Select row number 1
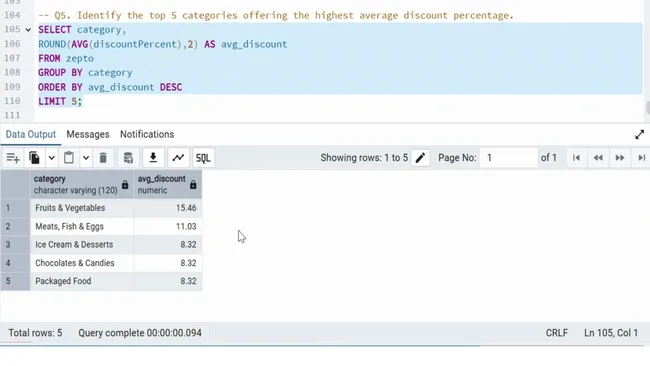The height and width of the screenshot is (366, 650). 15,208
